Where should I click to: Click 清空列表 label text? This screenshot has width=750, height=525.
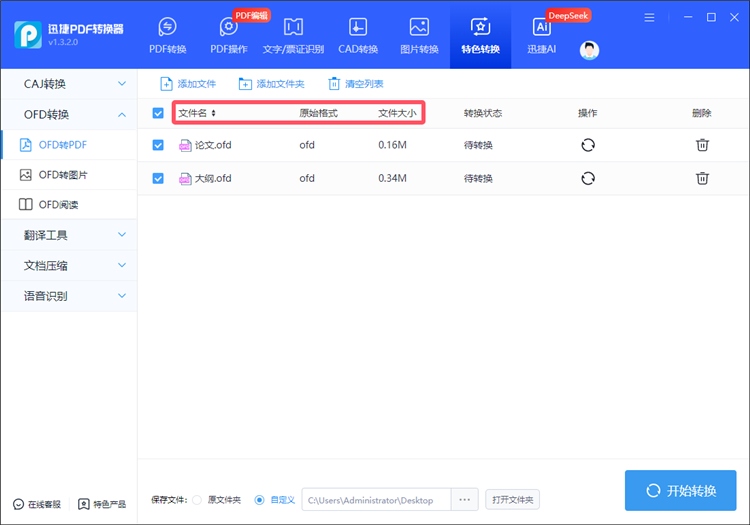tap(364, 84)
